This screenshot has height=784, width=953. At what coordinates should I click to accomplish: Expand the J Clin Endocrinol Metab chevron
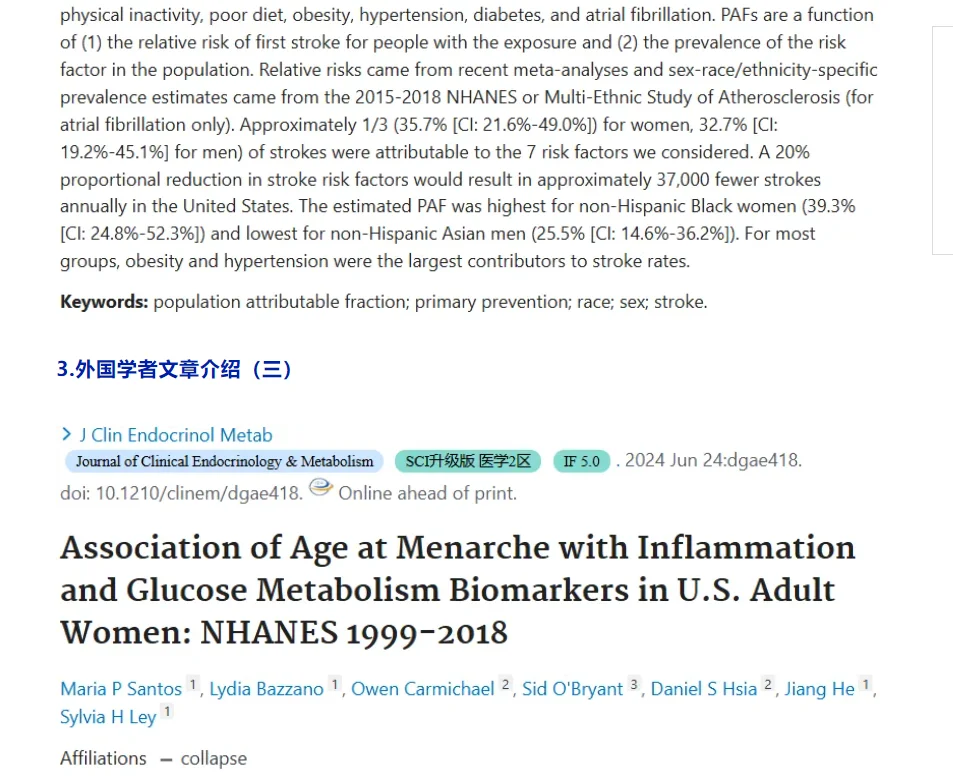click(67, 434)
